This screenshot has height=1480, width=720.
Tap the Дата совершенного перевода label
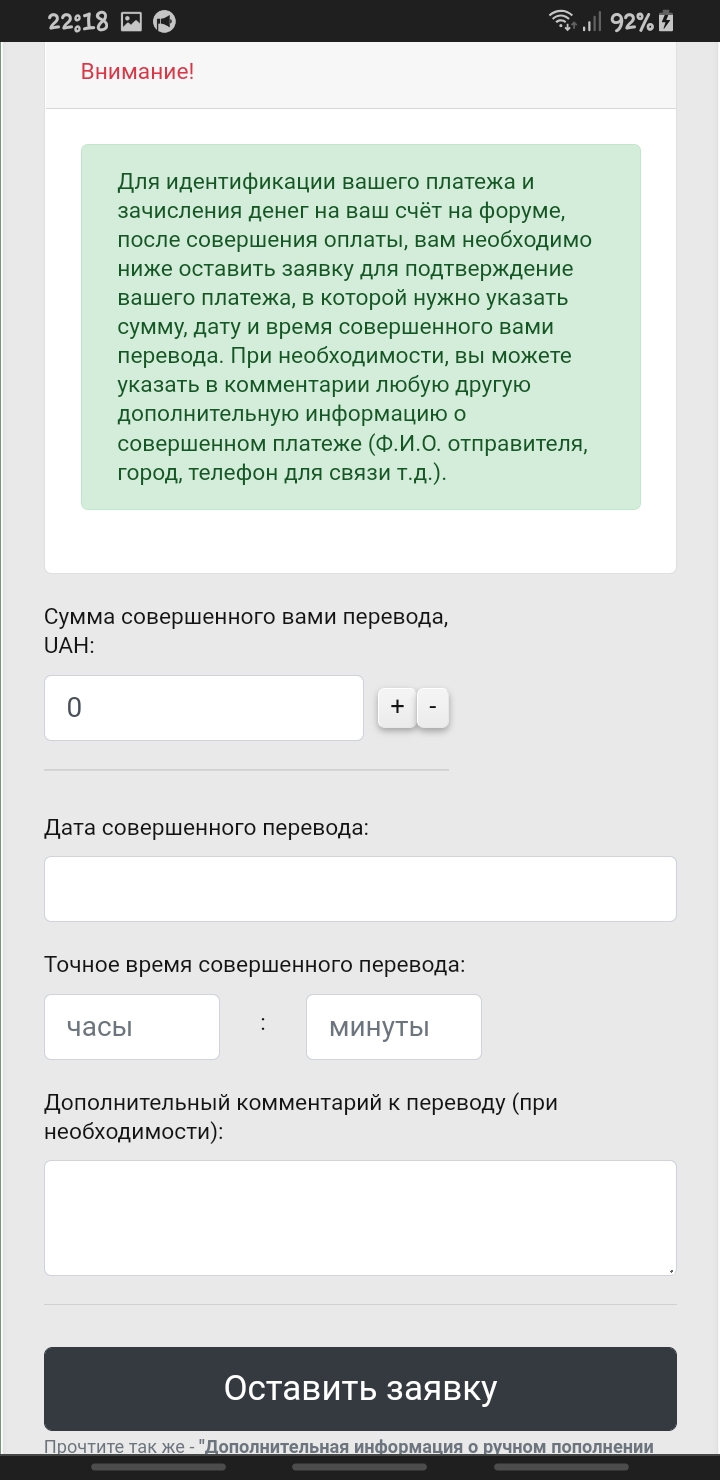(206, 828)
